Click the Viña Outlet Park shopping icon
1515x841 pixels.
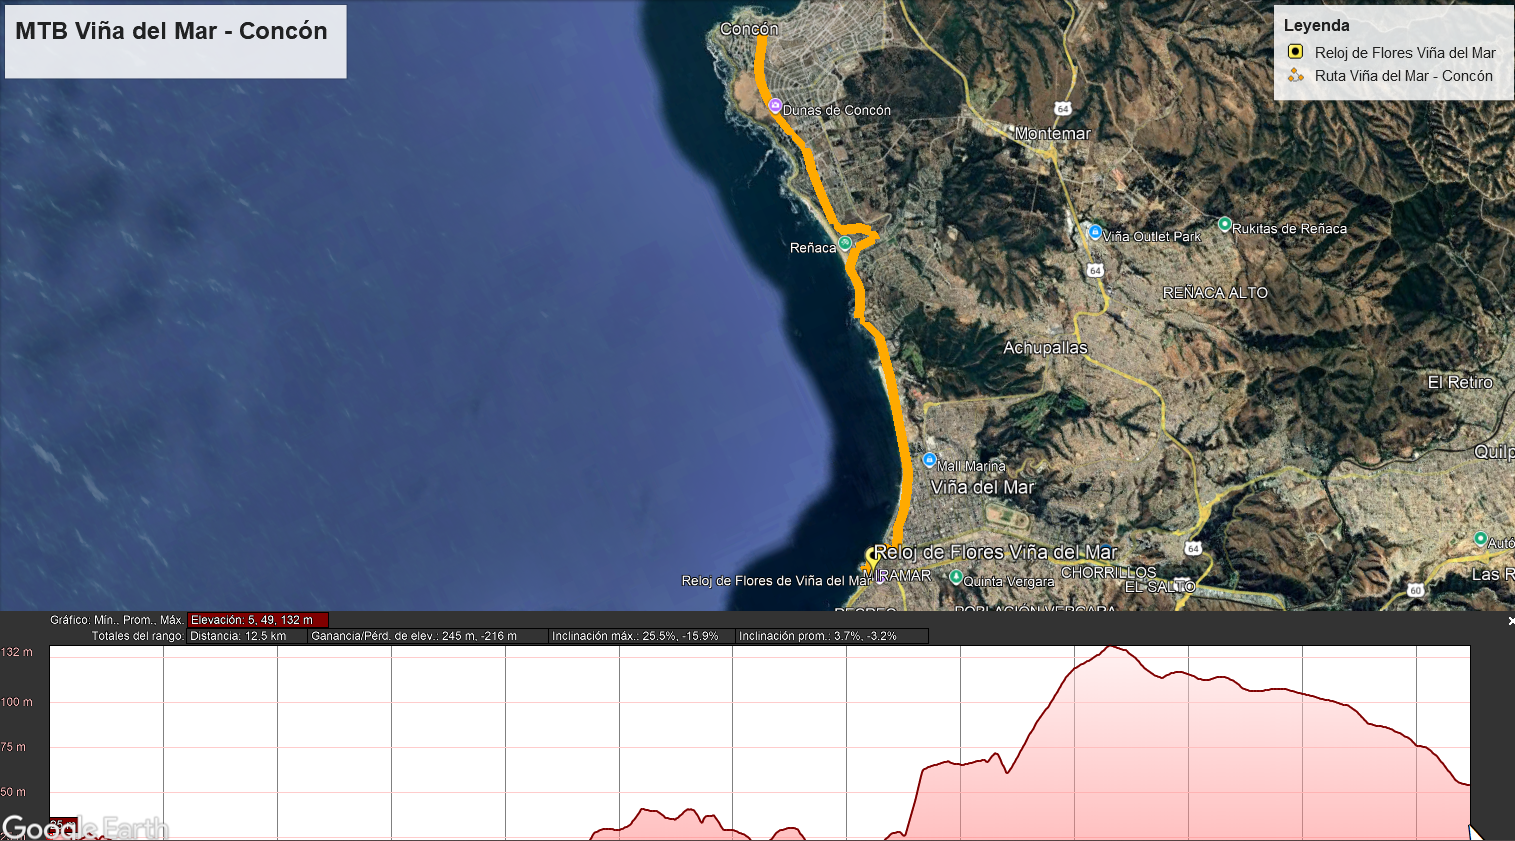coord(1095,232)
